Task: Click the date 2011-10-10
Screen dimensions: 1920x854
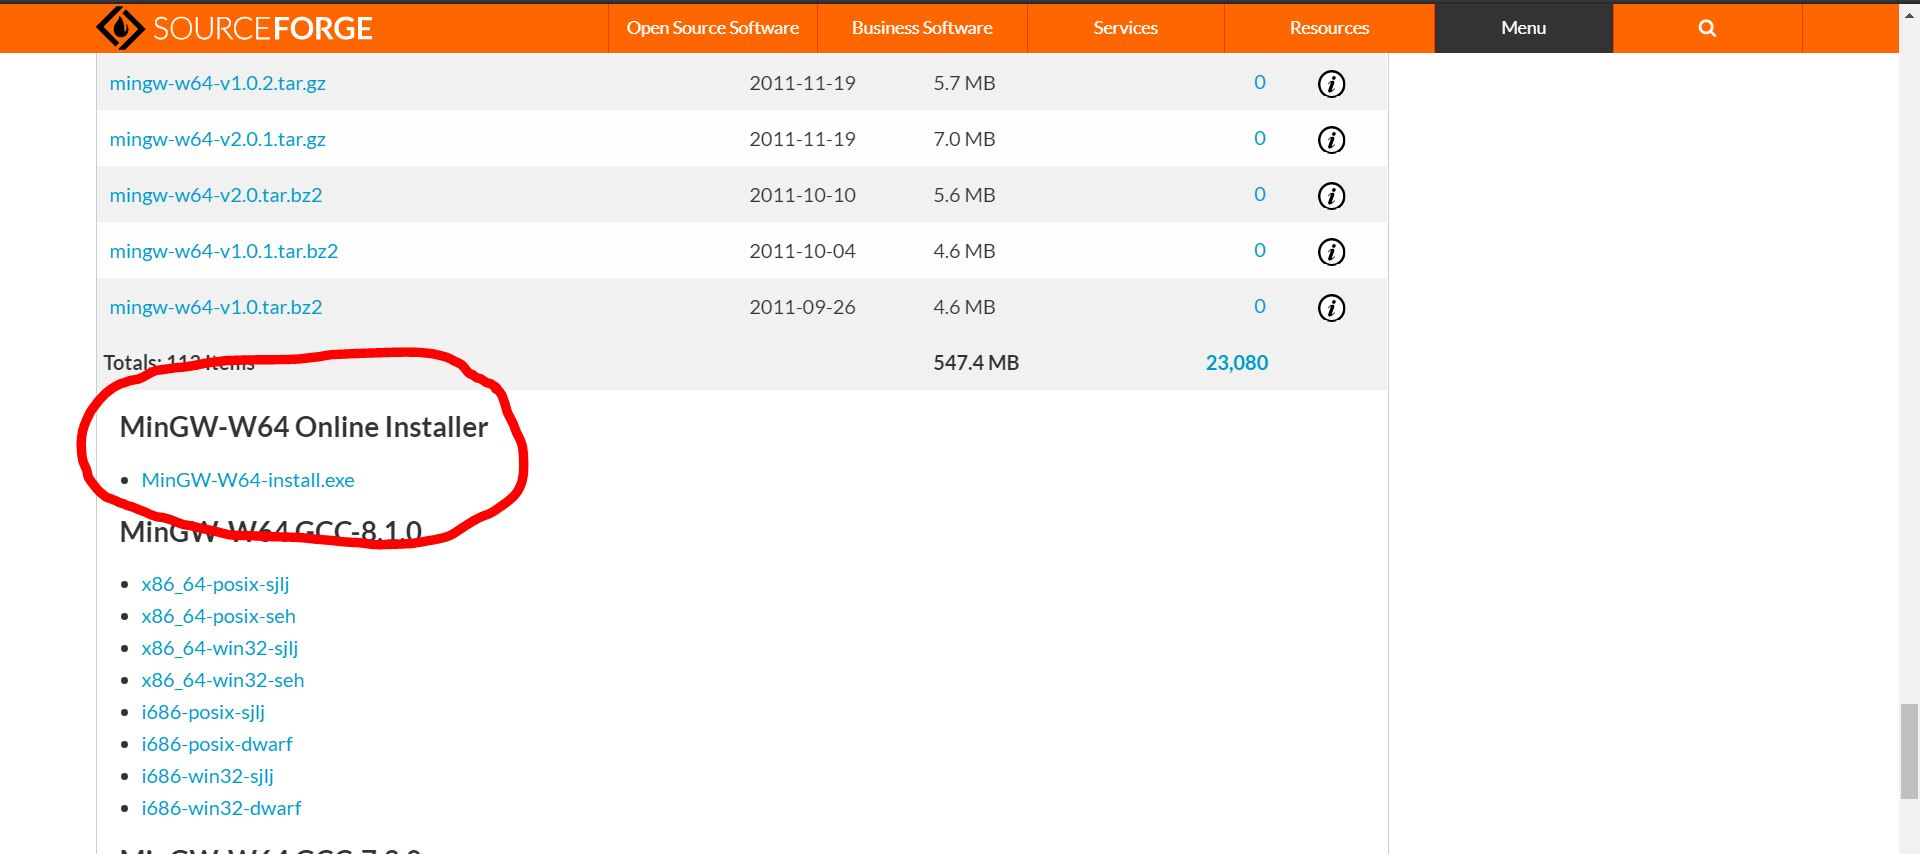Action: point(802,195)
